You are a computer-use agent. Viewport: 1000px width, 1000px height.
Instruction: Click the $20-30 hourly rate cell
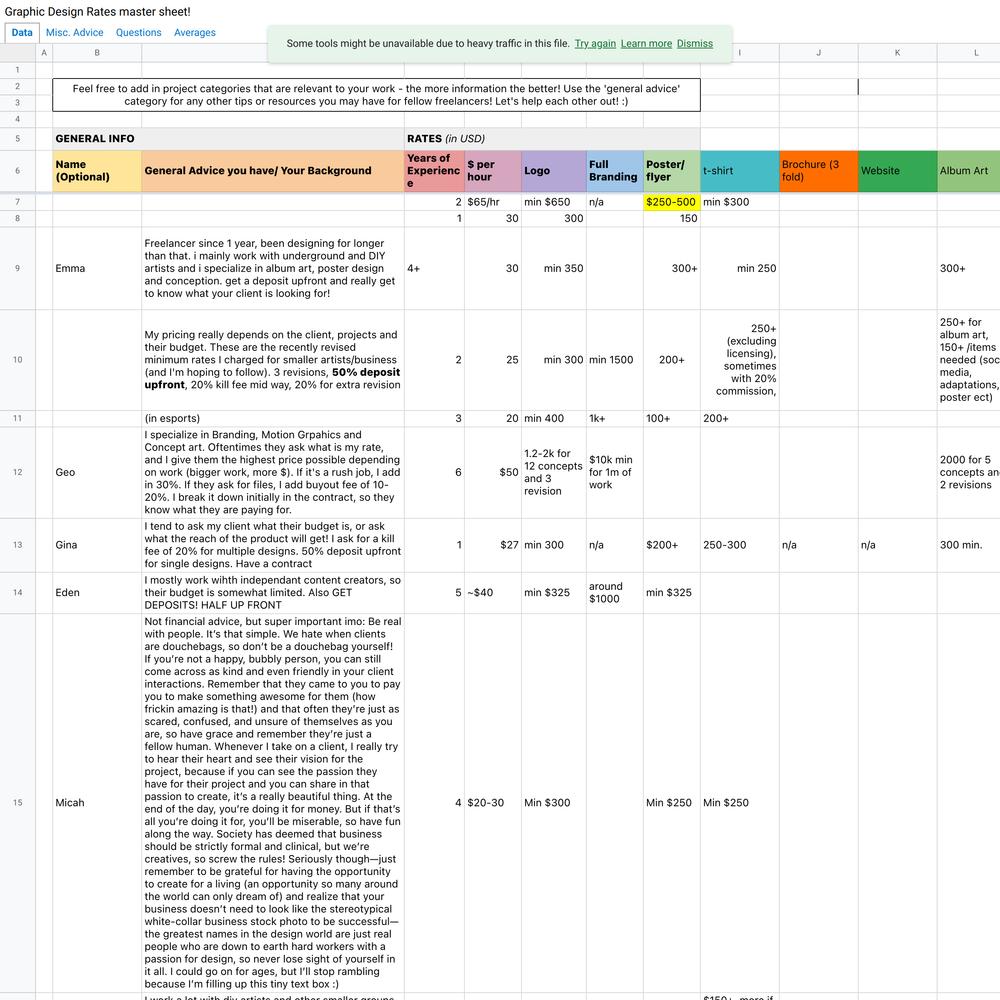pyautogui.click(x=493, y=802)
